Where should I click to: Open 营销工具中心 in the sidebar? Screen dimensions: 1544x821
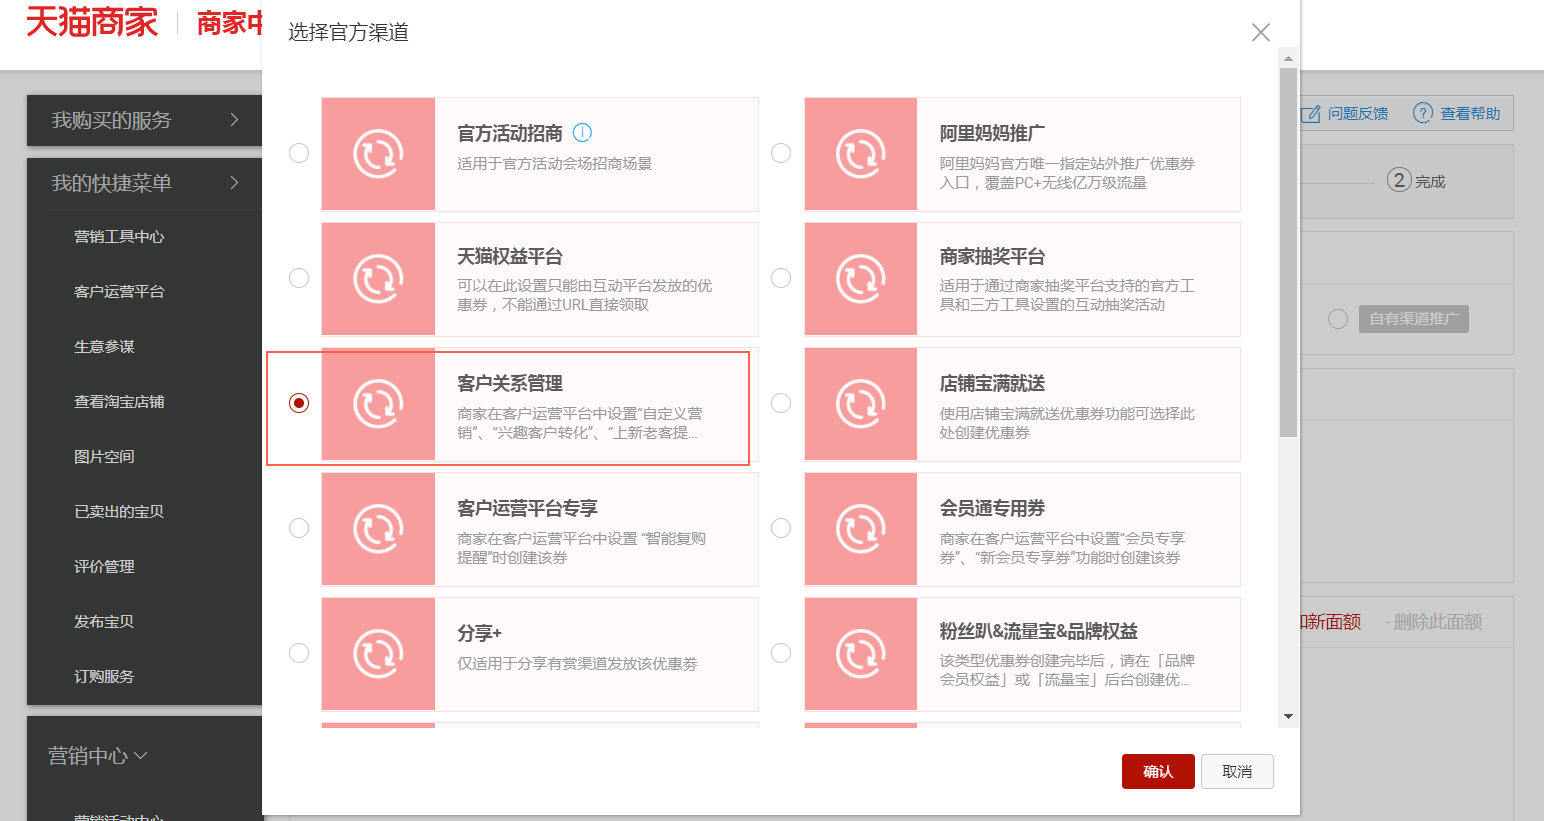click(x=119, y=237)
